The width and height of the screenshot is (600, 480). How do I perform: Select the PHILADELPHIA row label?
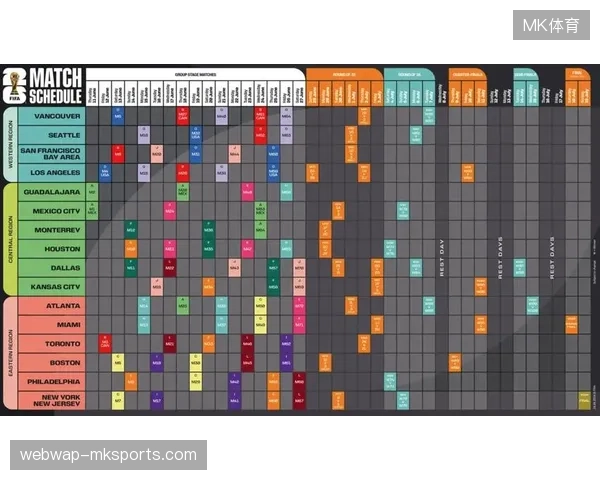click(x=54, y=382)
